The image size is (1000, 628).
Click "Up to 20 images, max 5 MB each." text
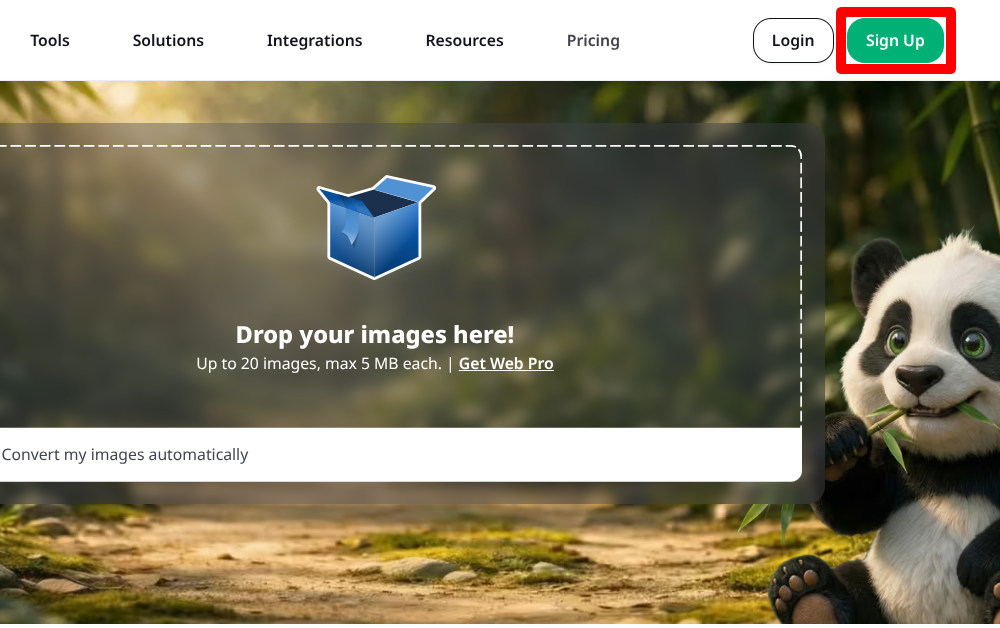click(x=319, y=363)
